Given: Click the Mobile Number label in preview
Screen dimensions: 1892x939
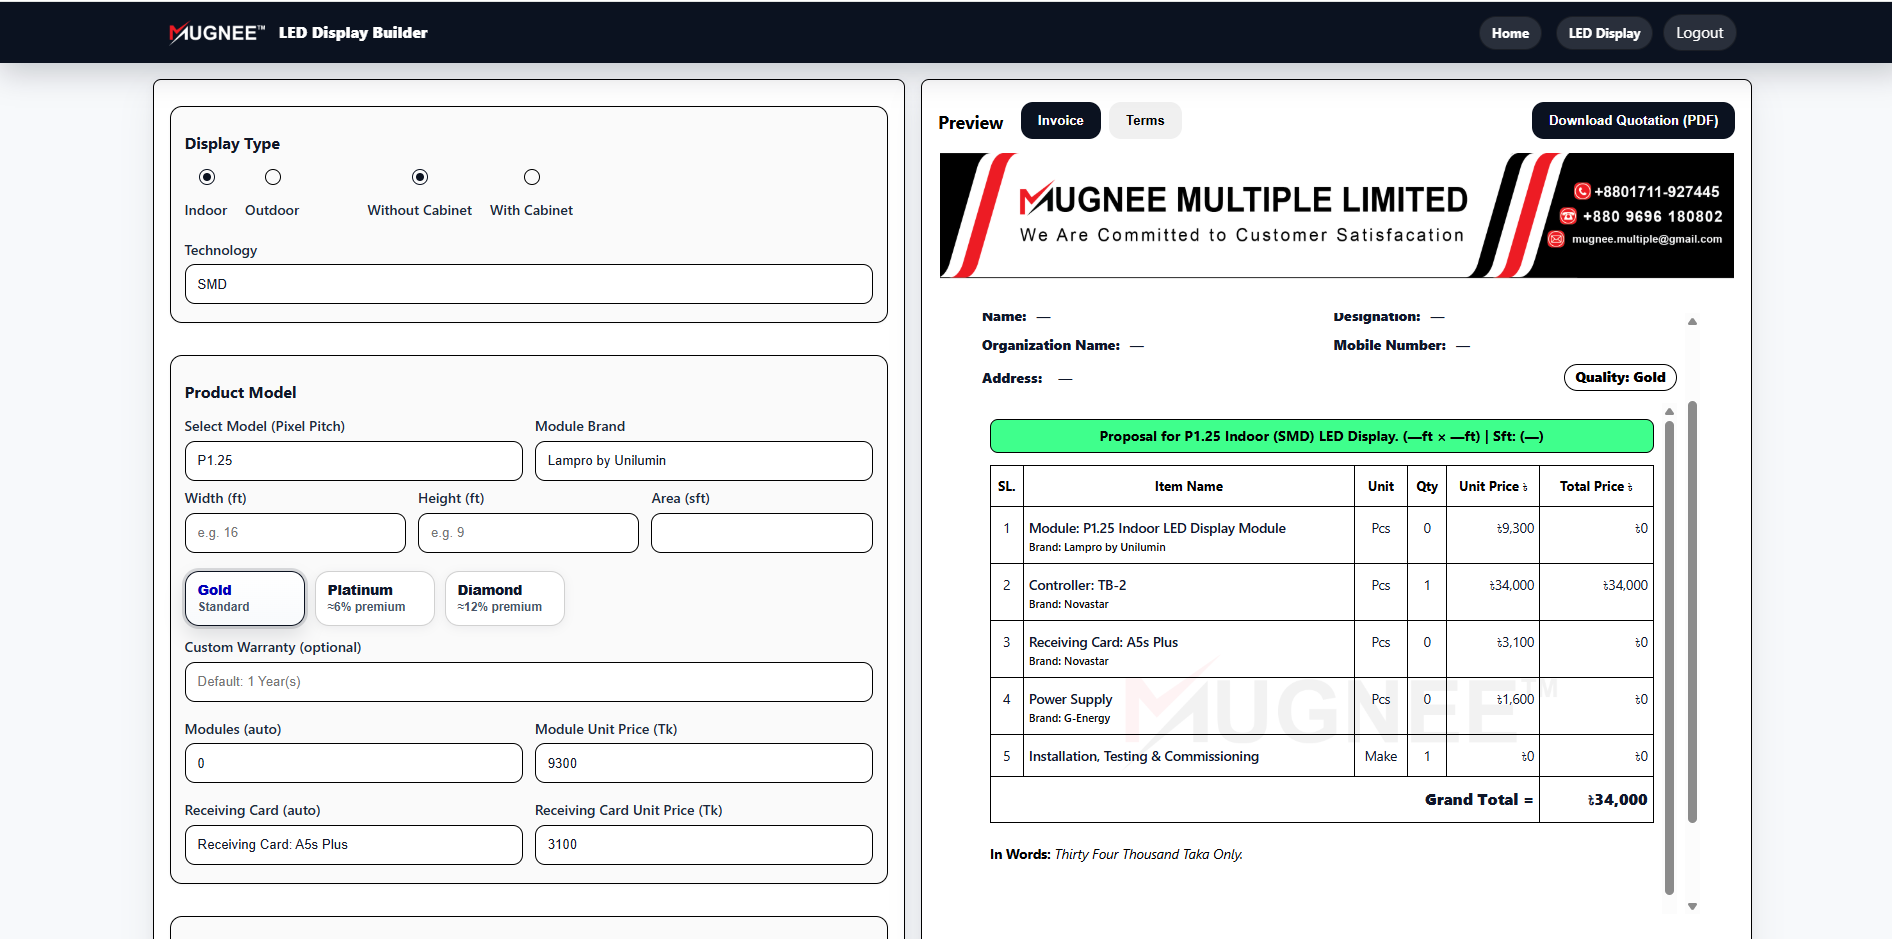Looking at the screenshot, I should point(1389,345).
